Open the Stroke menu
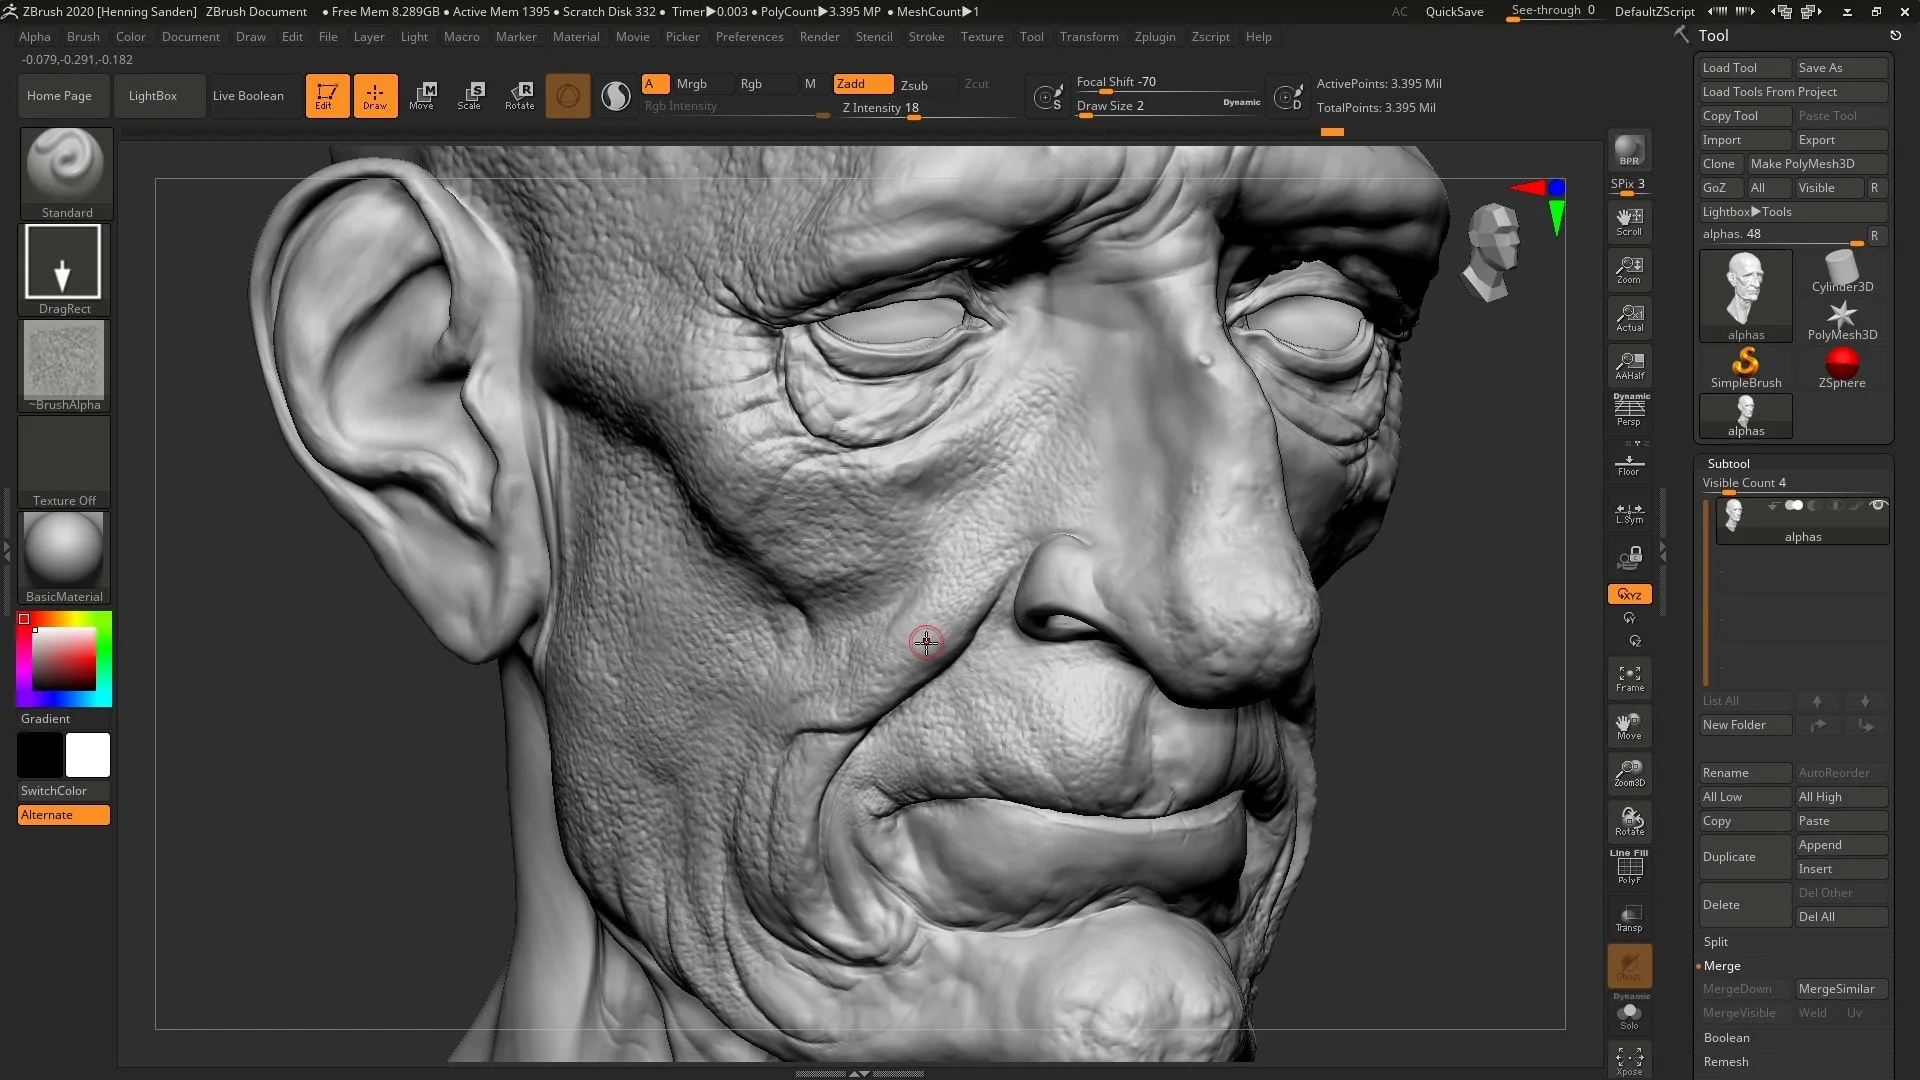This screenshot has height=1080, width=1920. 926,37
